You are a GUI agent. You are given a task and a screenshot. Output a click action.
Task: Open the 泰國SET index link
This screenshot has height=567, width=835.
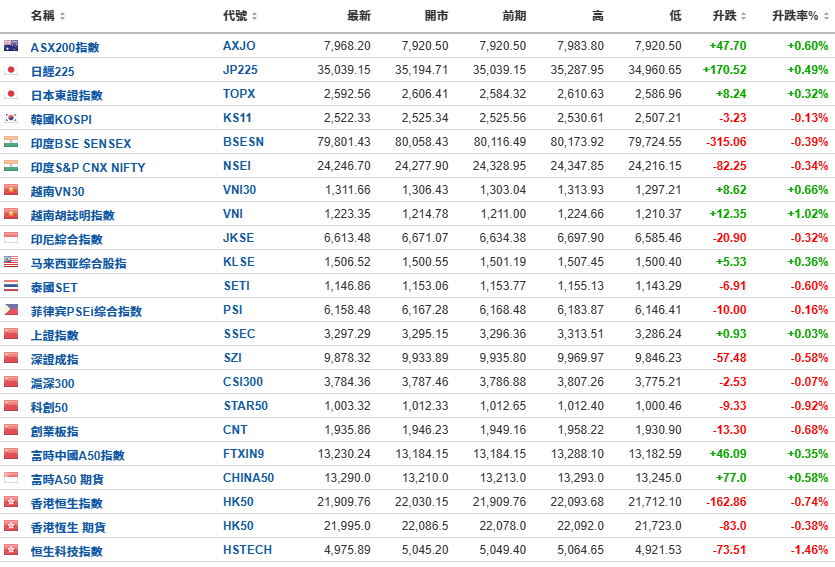coord(54,287)
